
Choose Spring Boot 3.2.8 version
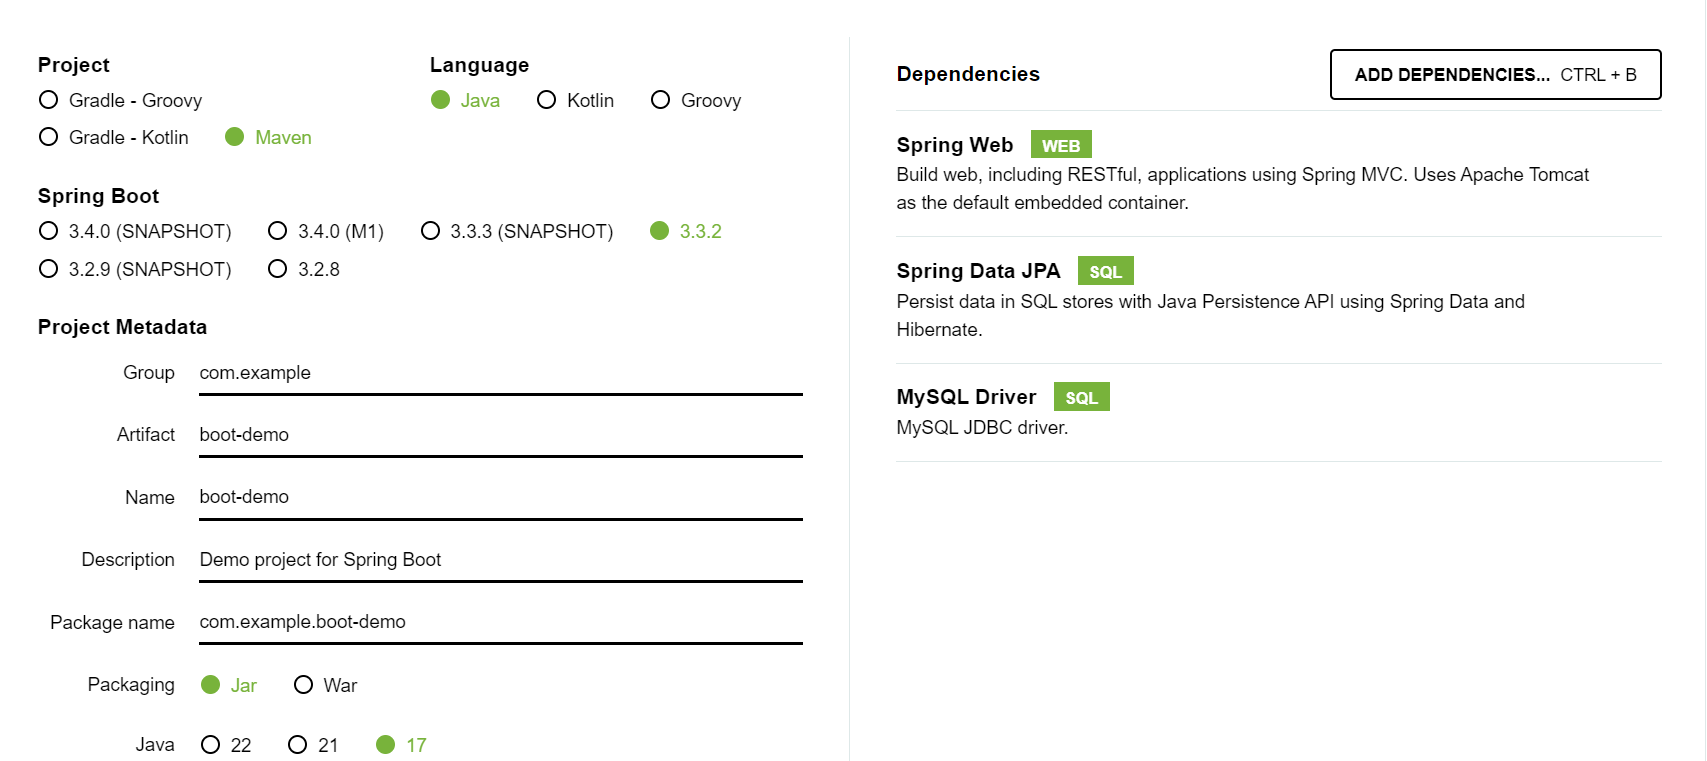tap(304, 269)
